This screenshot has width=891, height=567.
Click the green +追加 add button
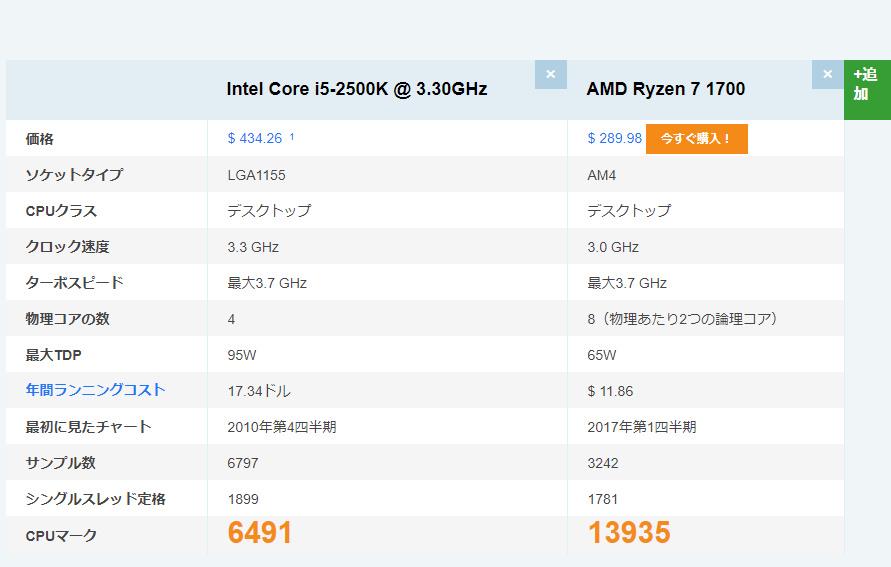(x=867, y=90)
